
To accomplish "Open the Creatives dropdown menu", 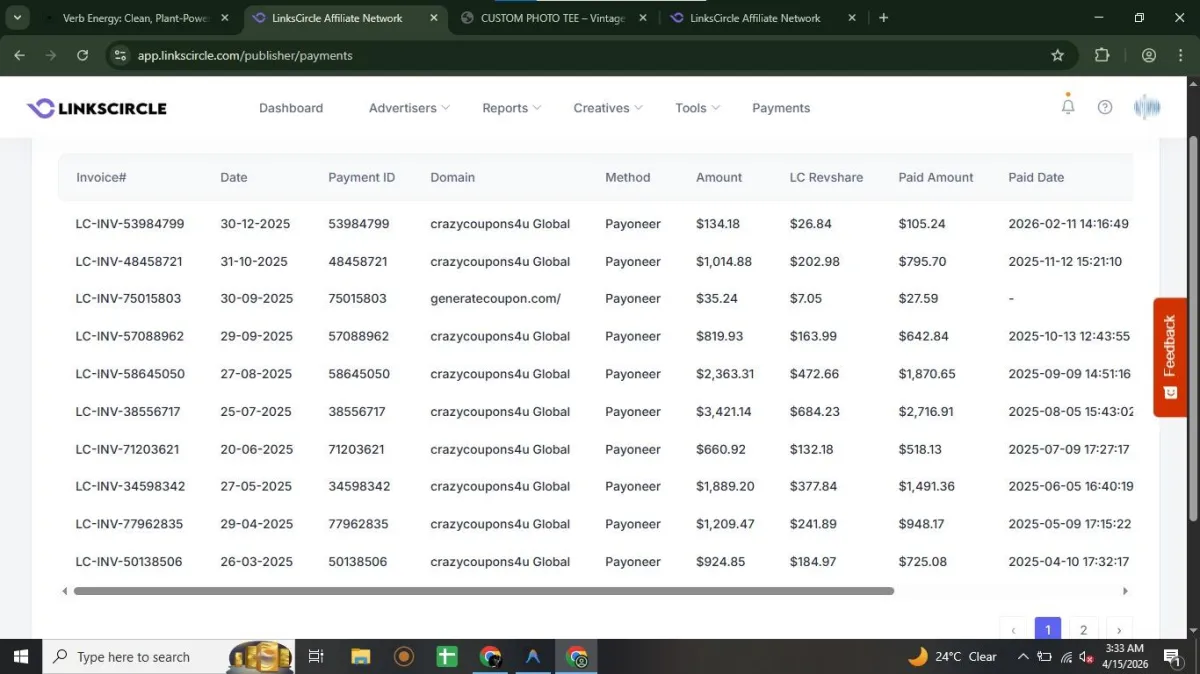I will 608,108.
